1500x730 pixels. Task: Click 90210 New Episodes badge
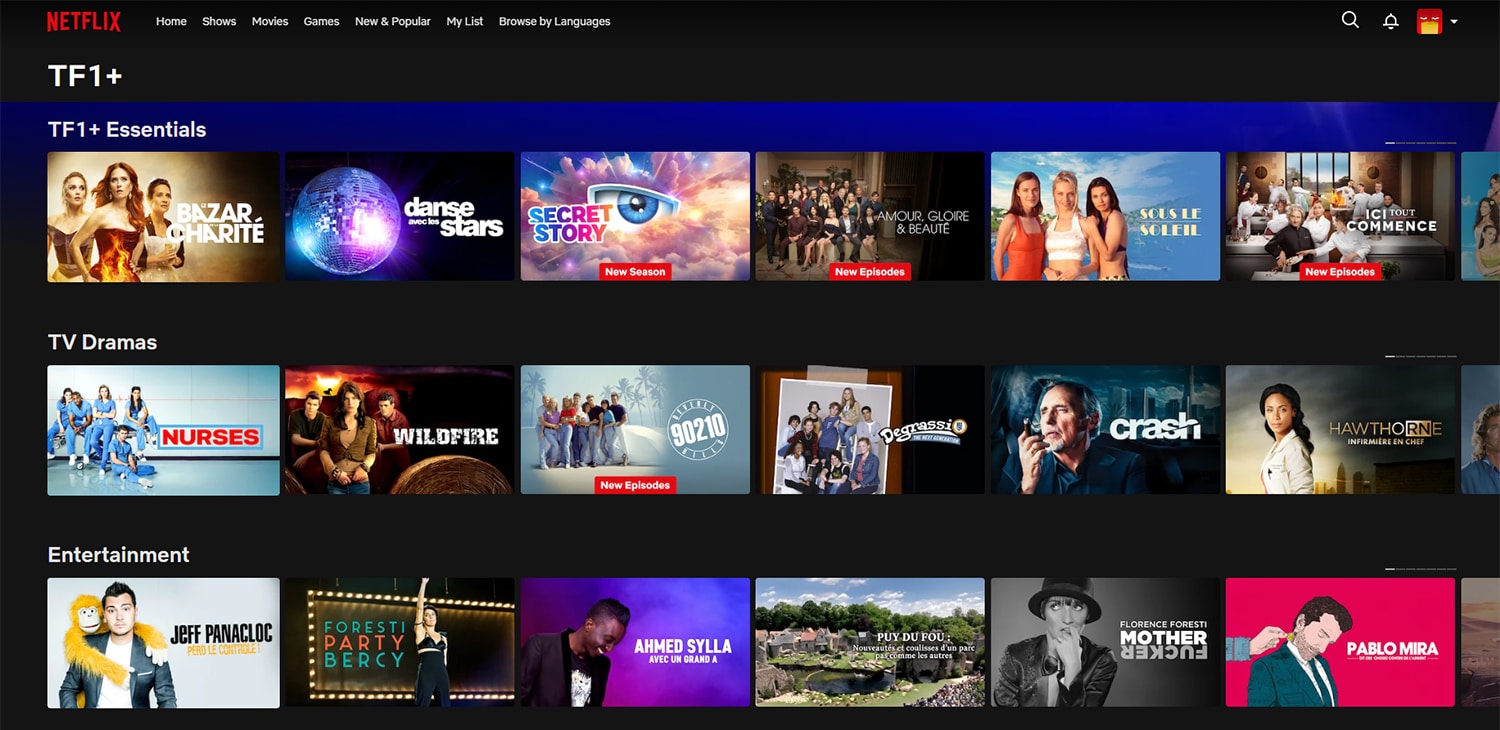point(635,485)
